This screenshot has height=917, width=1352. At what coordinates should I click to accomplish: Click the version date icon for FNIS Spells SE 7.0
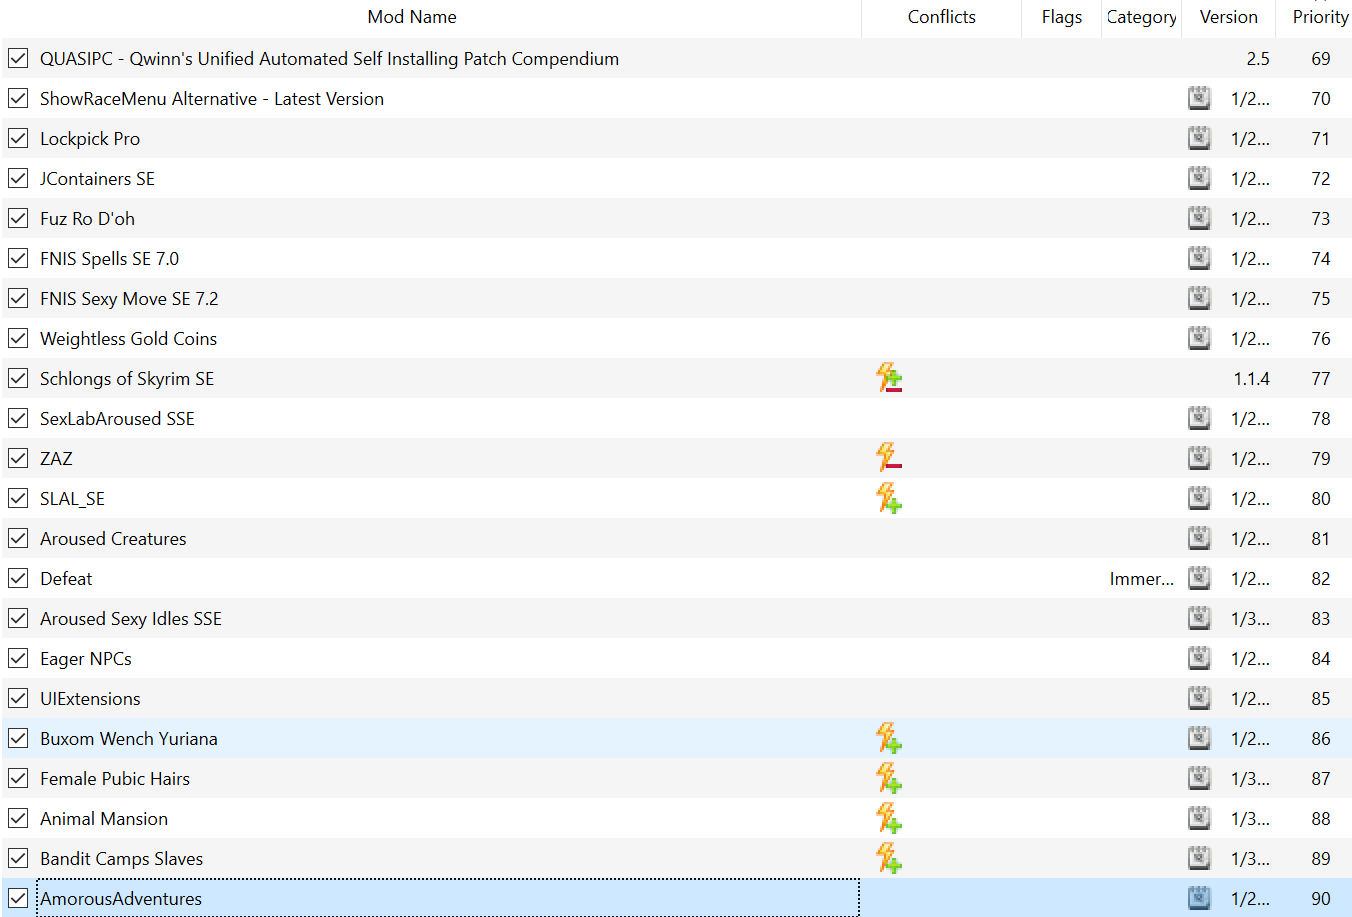pos(1199,258)
